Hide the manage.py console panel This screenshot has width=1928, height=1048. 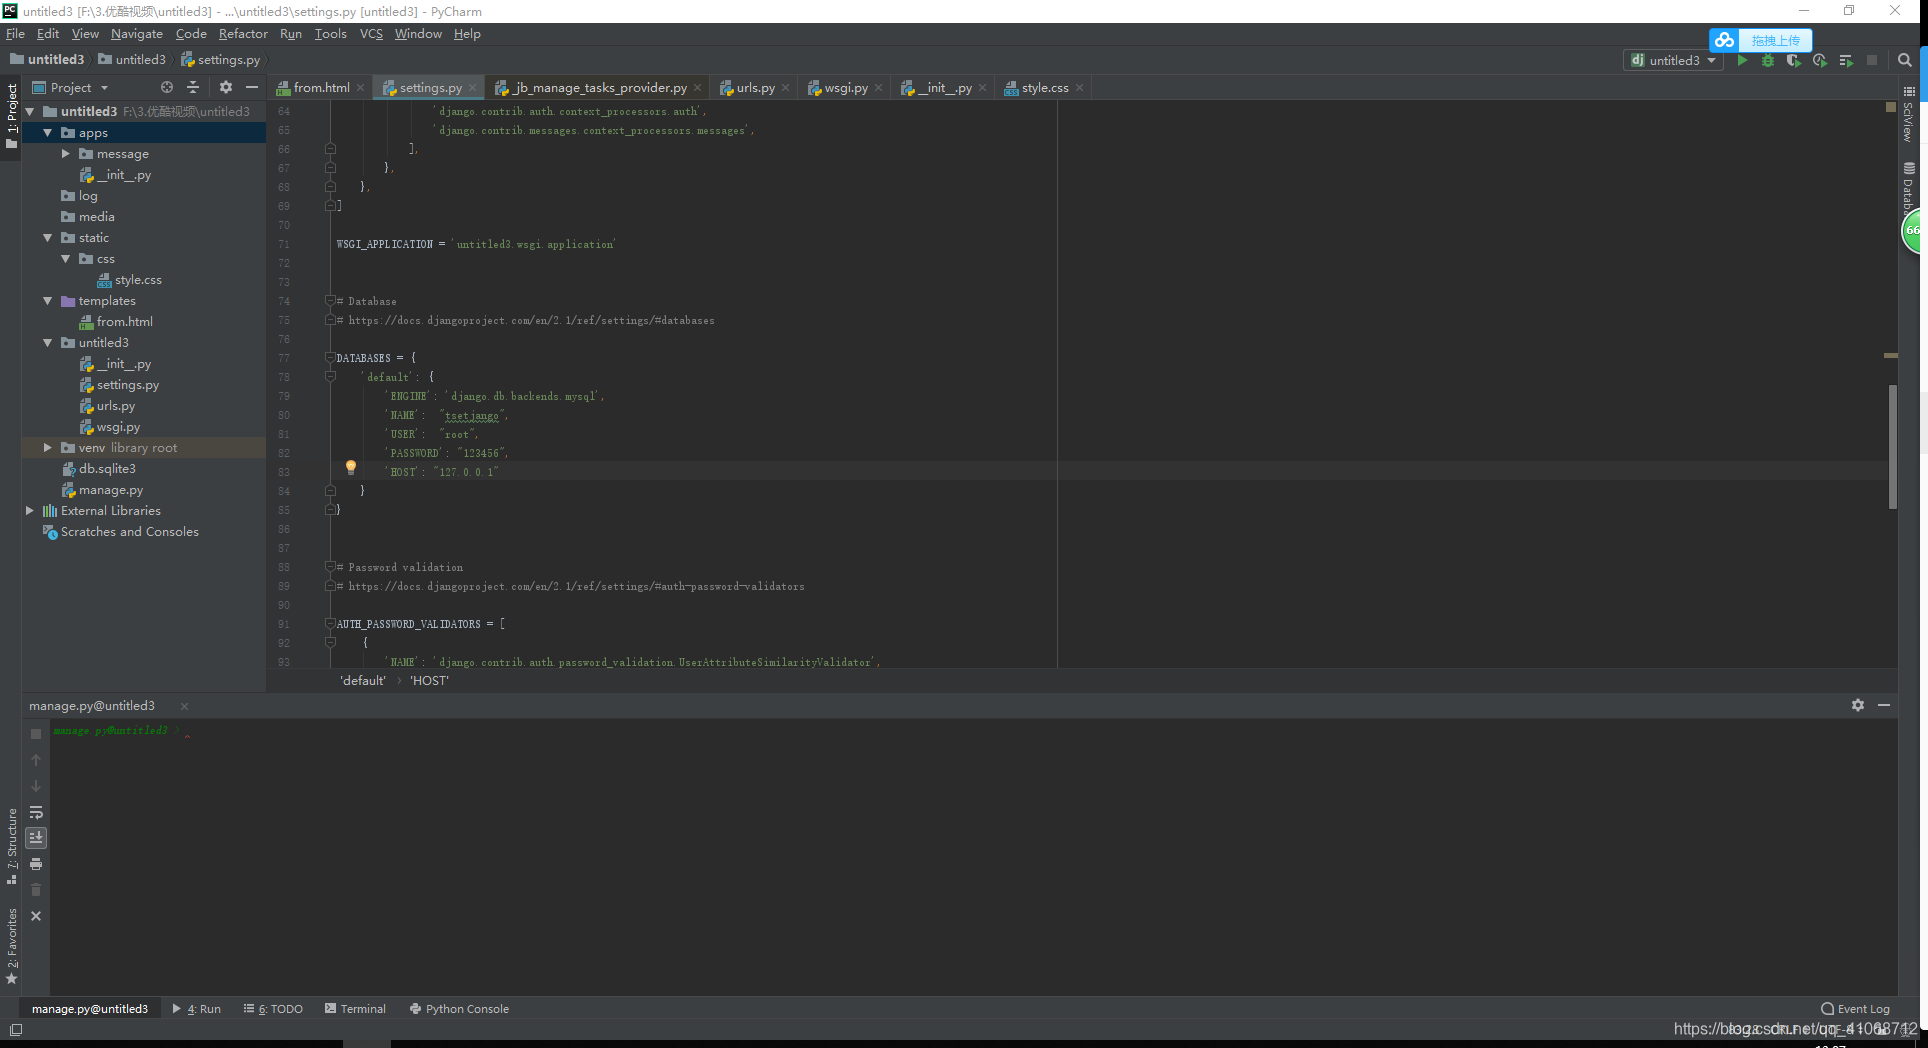(1884, 705)
